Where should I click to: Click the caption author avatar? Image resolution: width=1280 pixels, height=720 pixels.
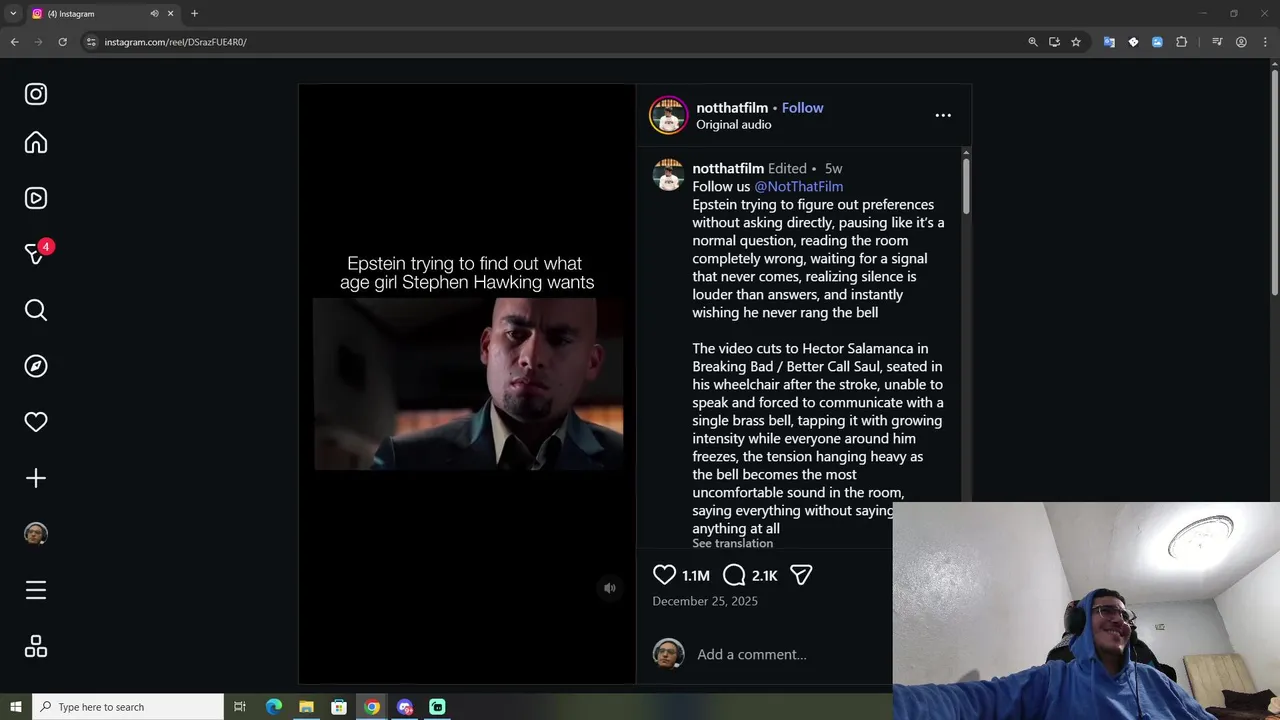click(668, 175)
